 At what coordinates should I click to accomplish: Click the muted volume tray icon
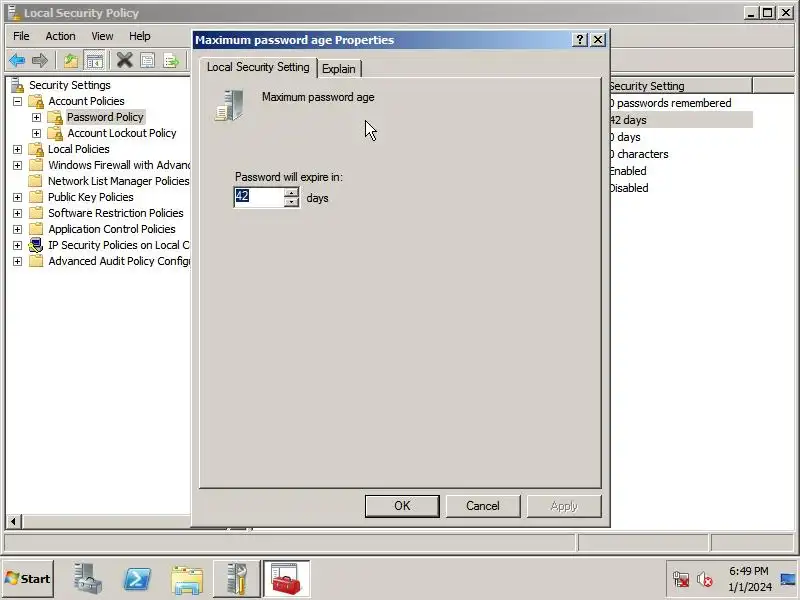pyautogui.click(x=705, y=579)
